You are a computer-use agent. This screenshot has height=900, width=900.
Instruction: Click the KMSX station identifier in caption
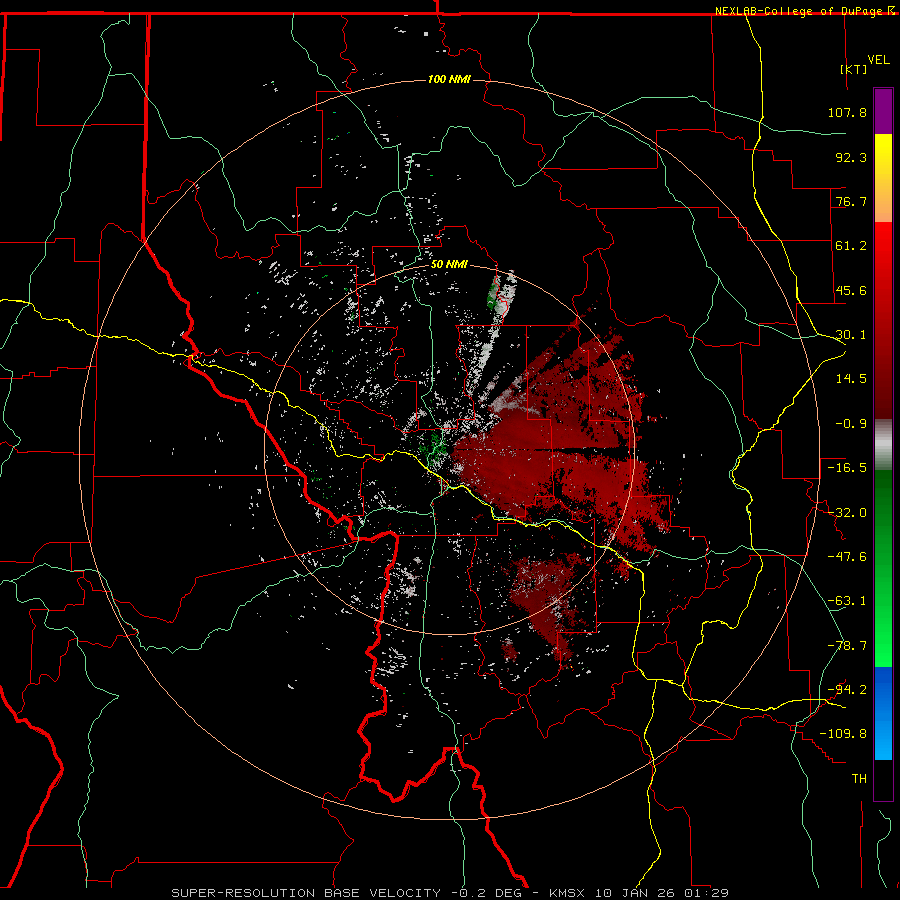(568, 893)
